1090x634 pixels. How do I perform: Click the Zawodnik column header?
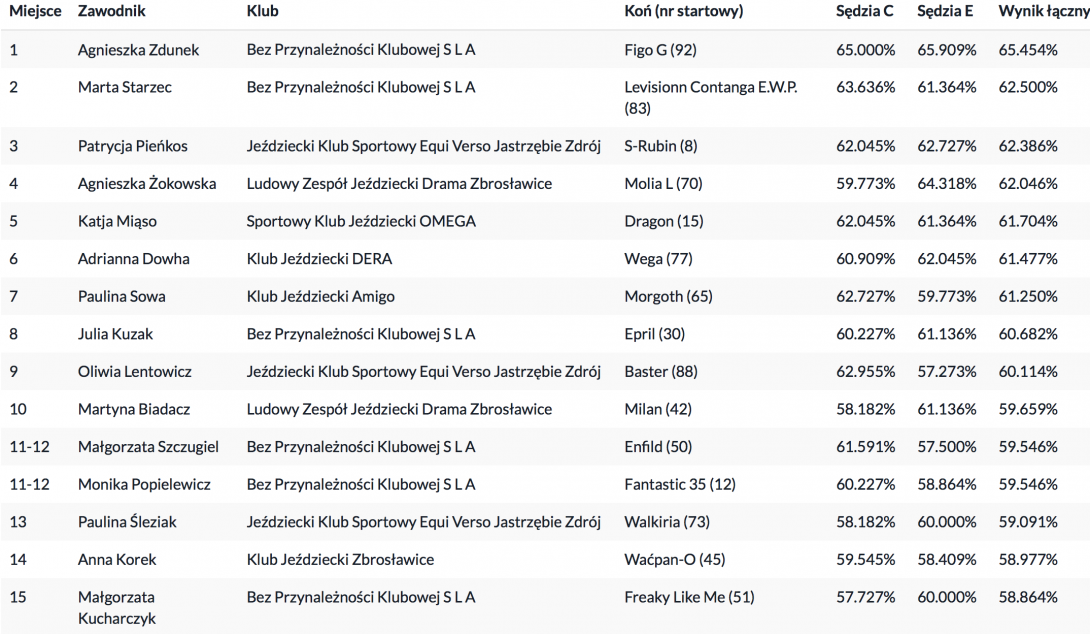(112, 12)
